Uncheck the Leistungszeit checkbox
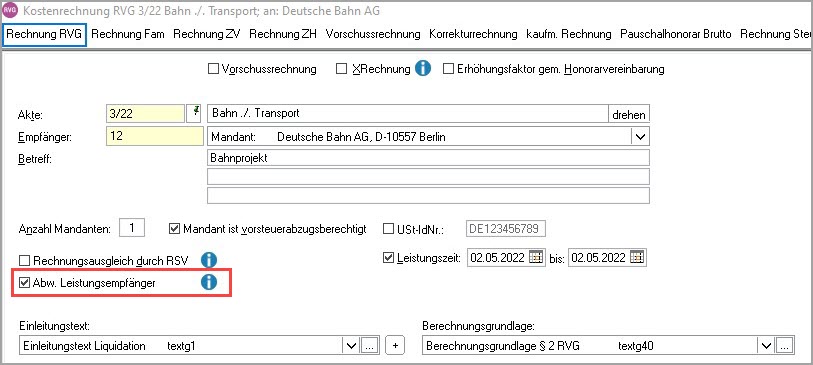 coord(388,257)
